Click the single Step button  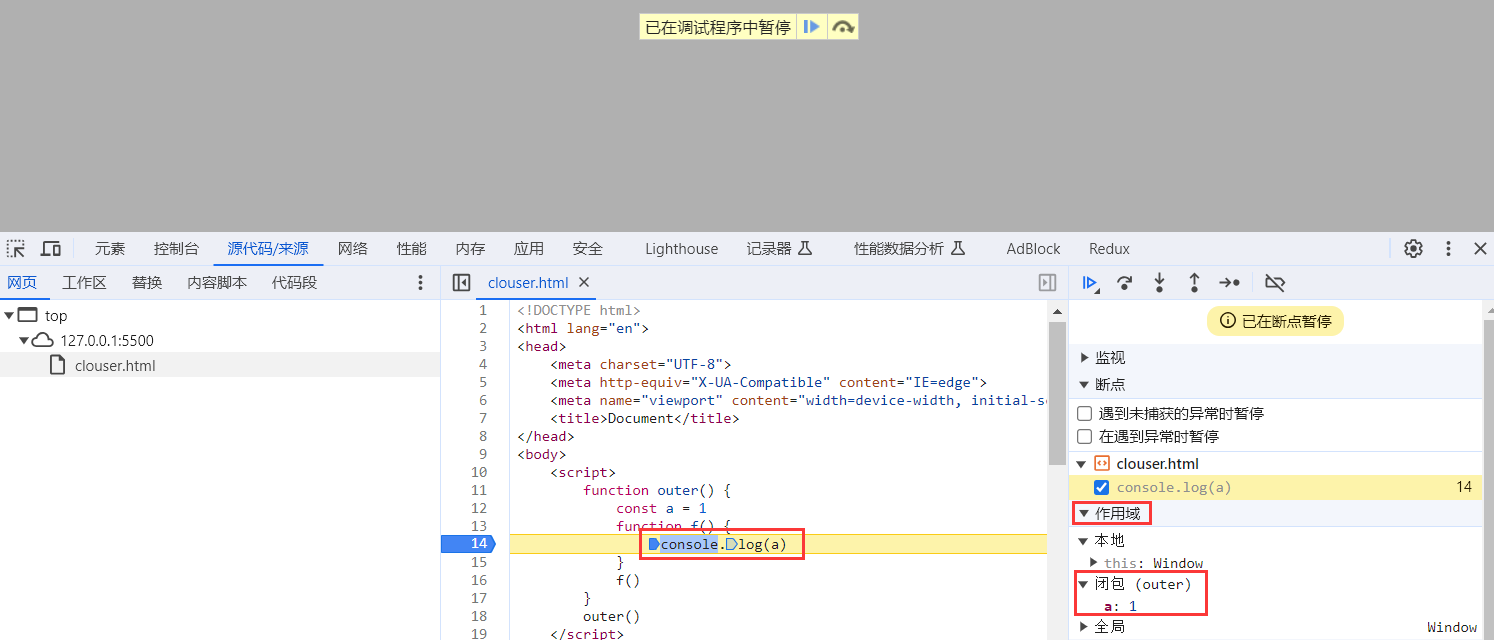[x=1229, y=283]
